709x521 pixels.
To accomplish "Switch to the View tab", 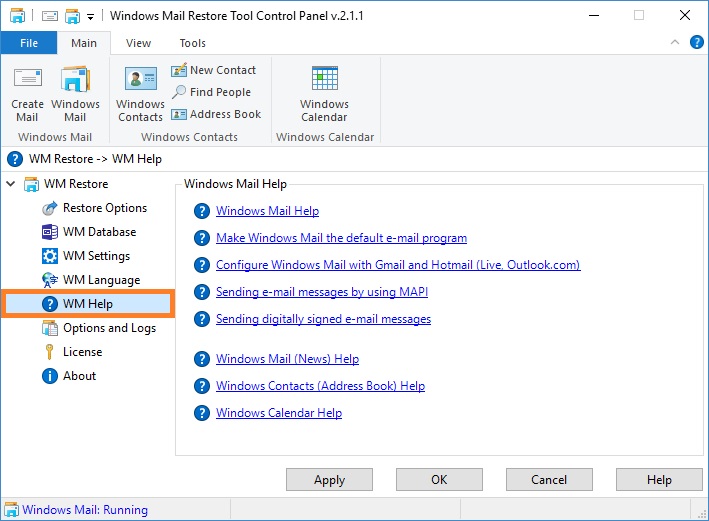I will [x=138, y=43].
